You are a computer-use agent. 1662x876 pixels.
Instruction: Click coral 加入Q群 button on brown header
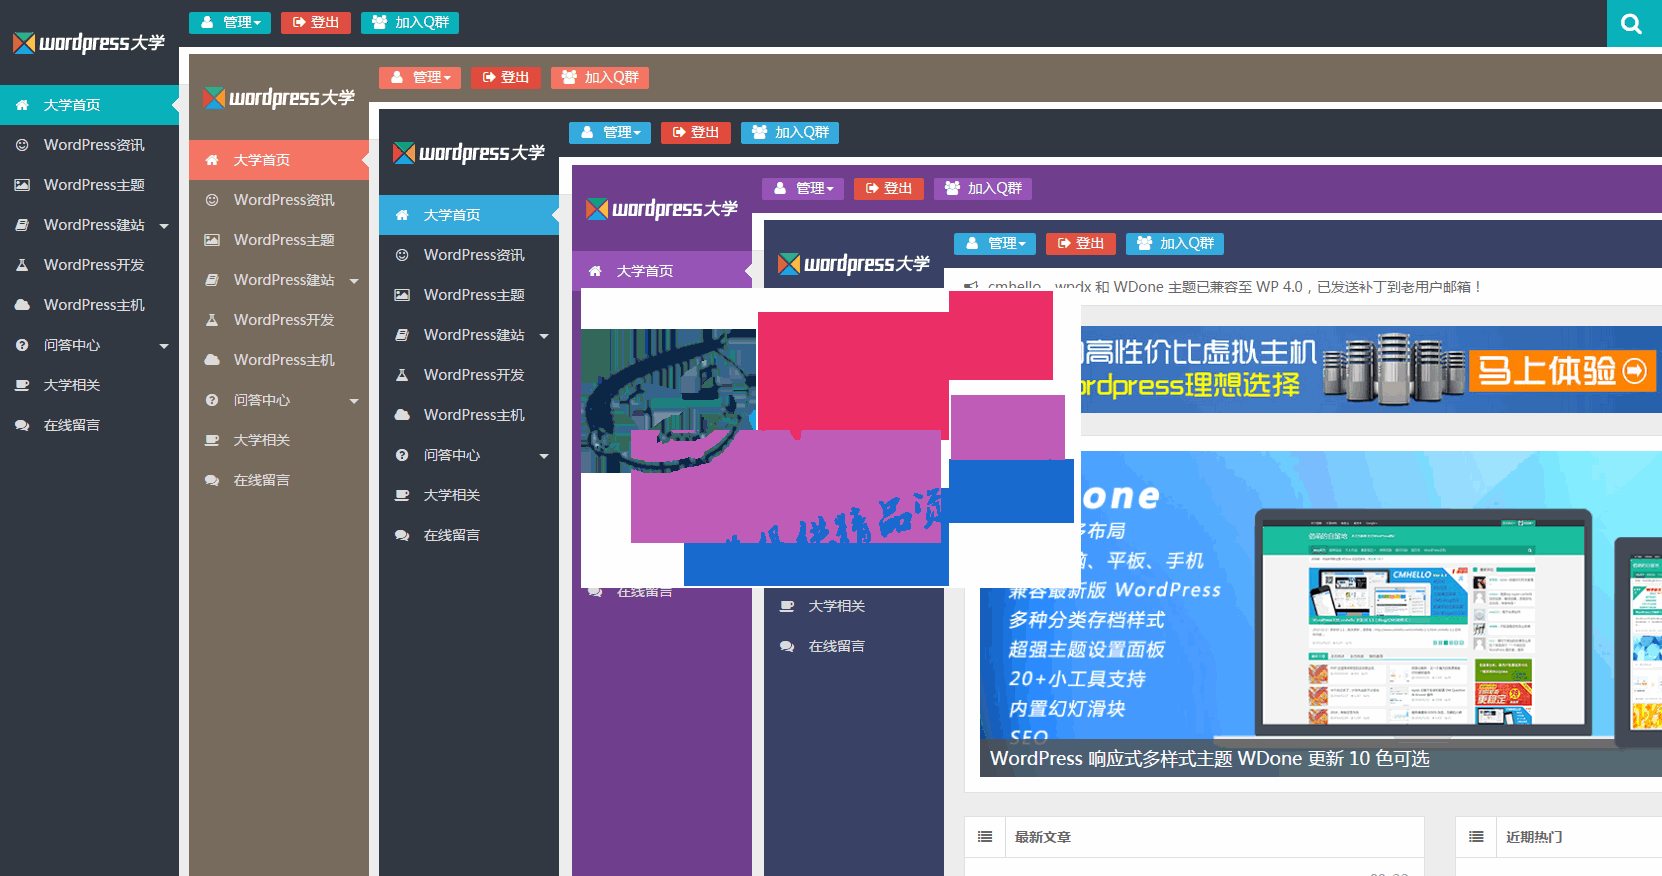pyautogui.click(x=600, y=77)
